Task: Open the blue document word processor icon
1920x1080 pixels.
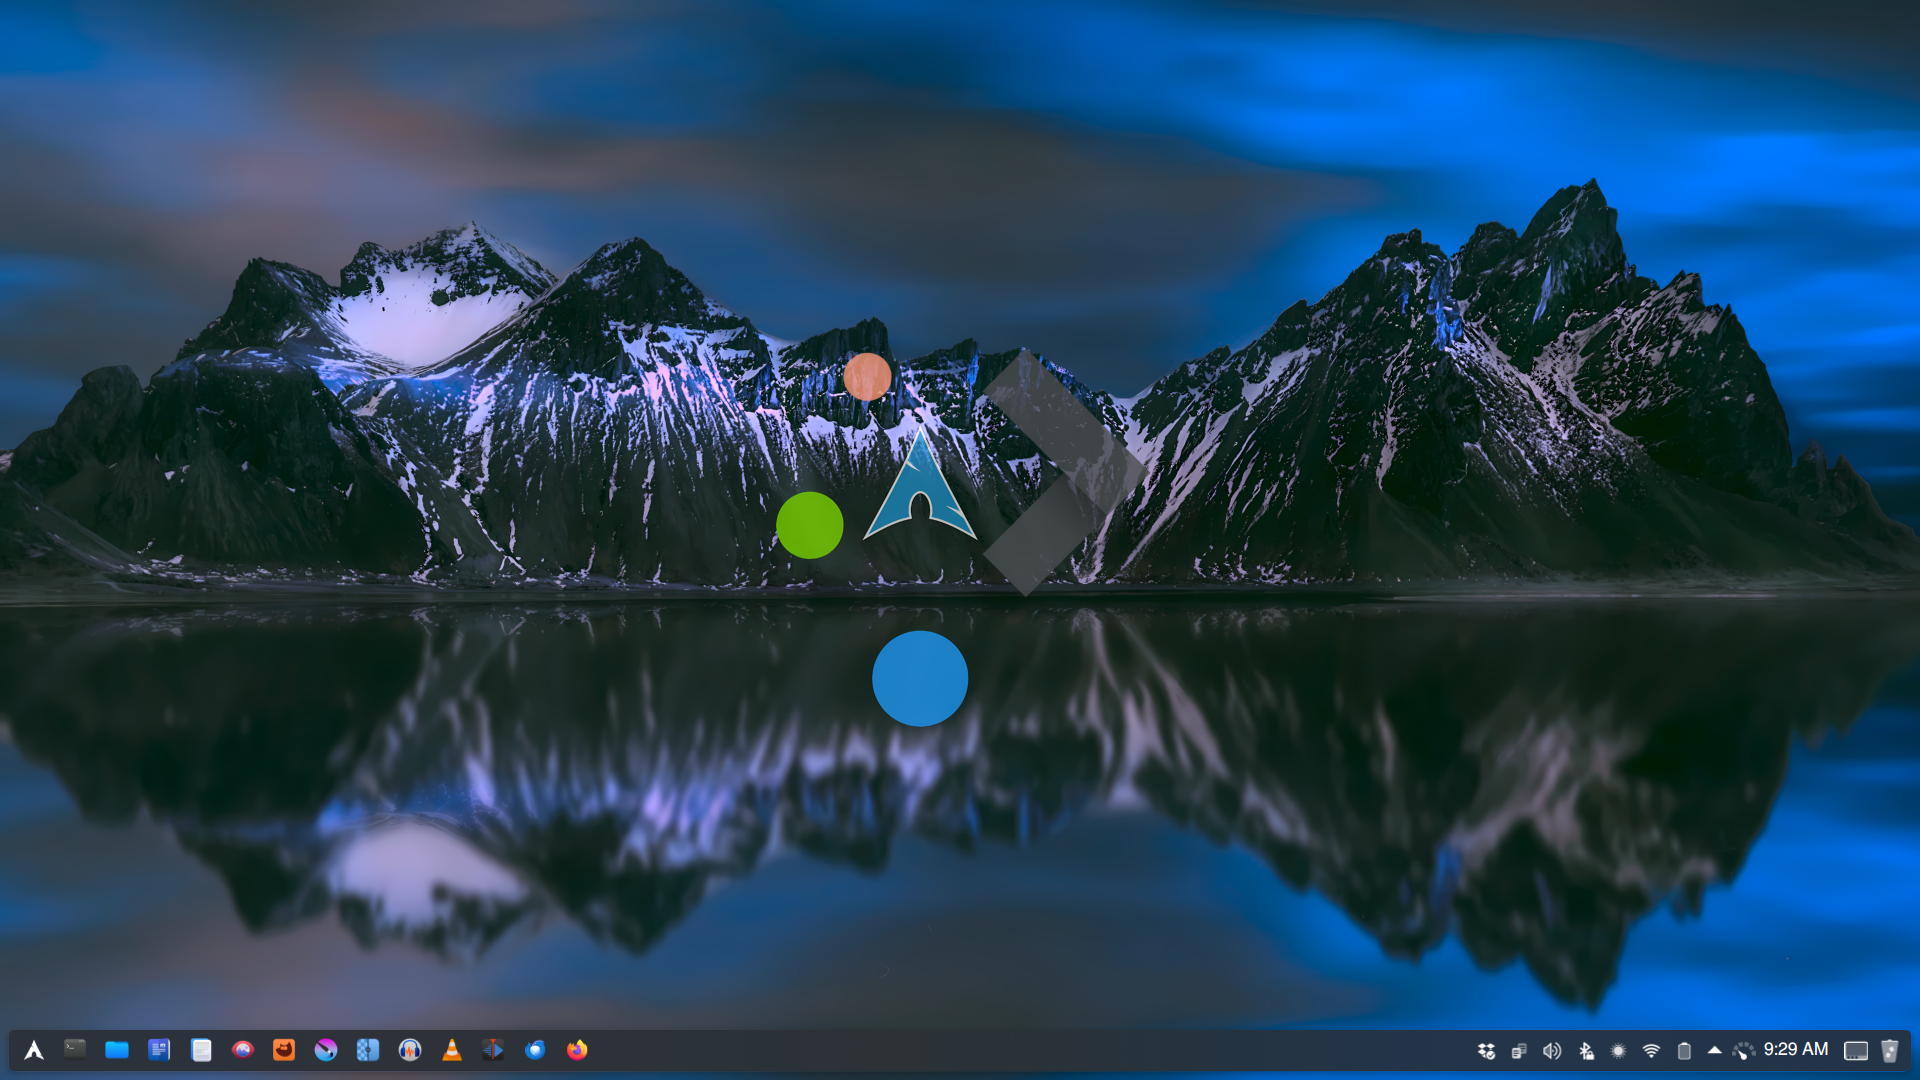Action: 159,1050
